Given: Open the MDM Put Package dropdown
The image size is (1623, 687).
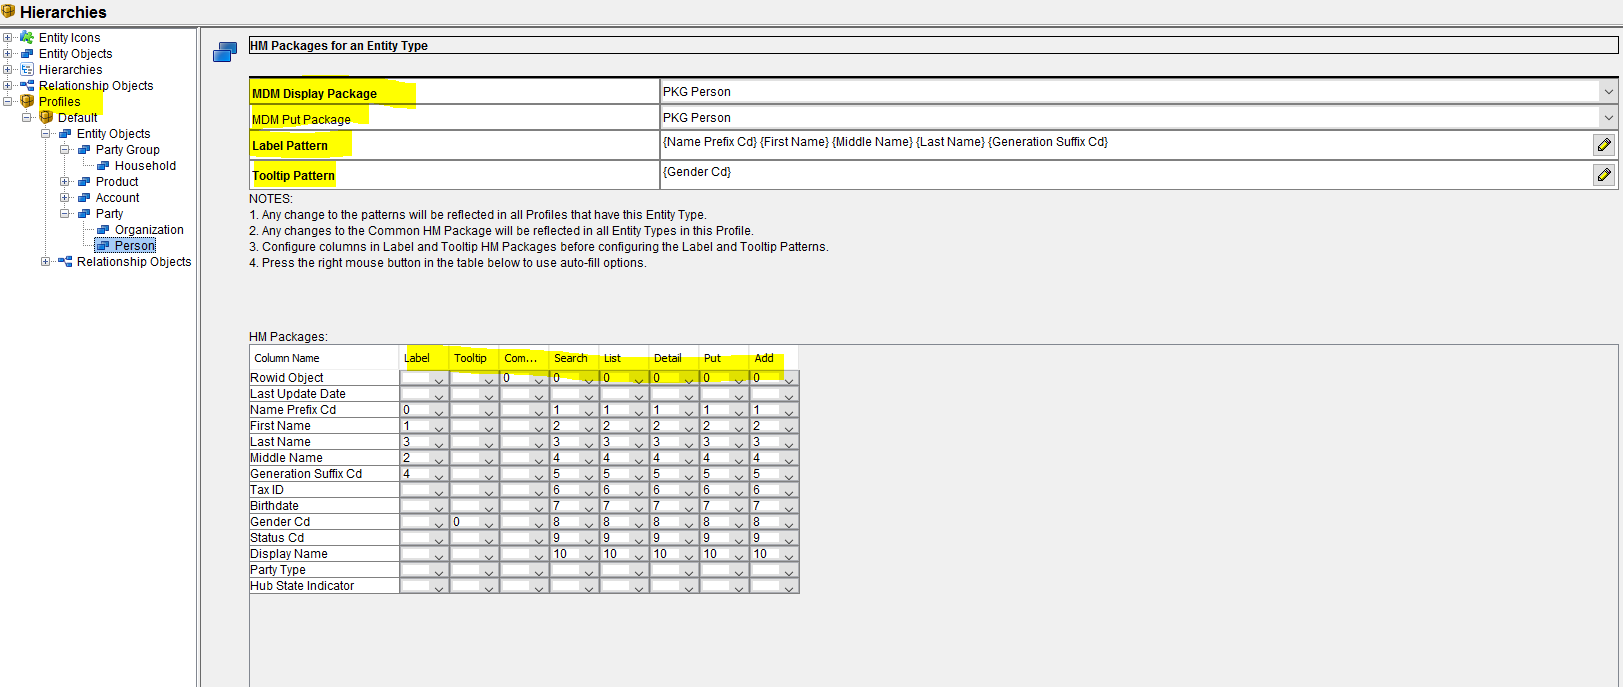Looking at the screenshot, I should click(x=1608, y=118).
